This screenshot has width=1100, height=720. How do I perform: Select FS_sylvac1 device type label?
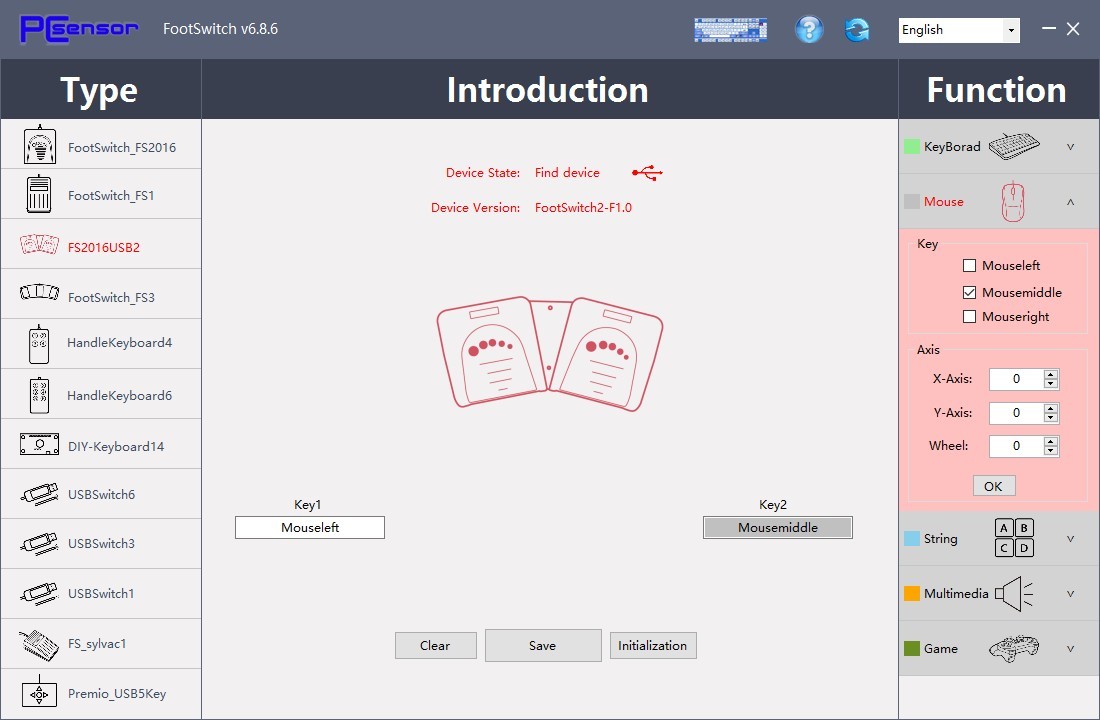tap(97, 644)
